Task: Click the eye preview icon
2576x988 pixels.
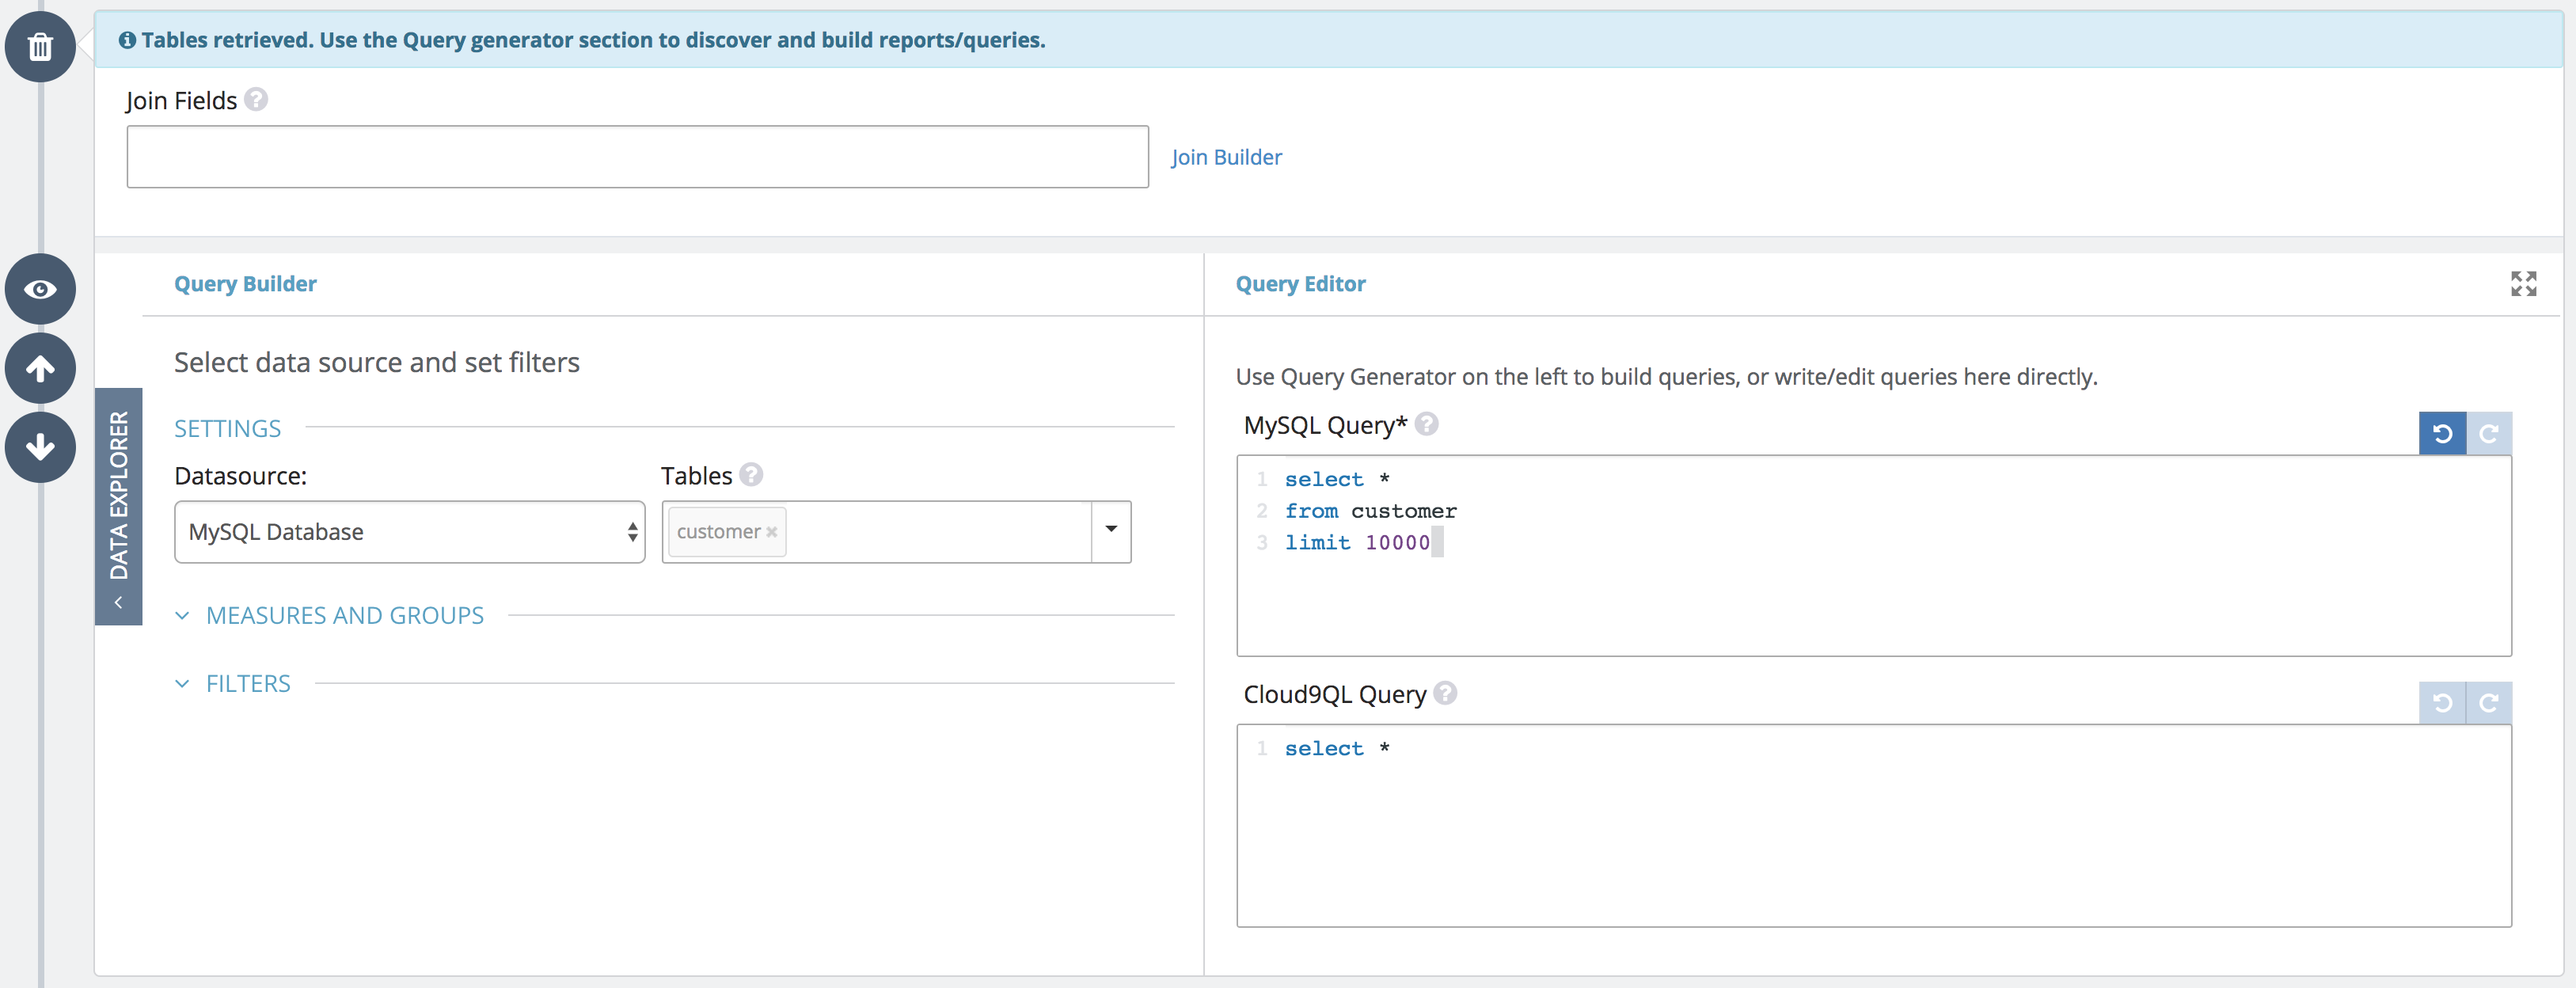Action: [x=40, y=289]
